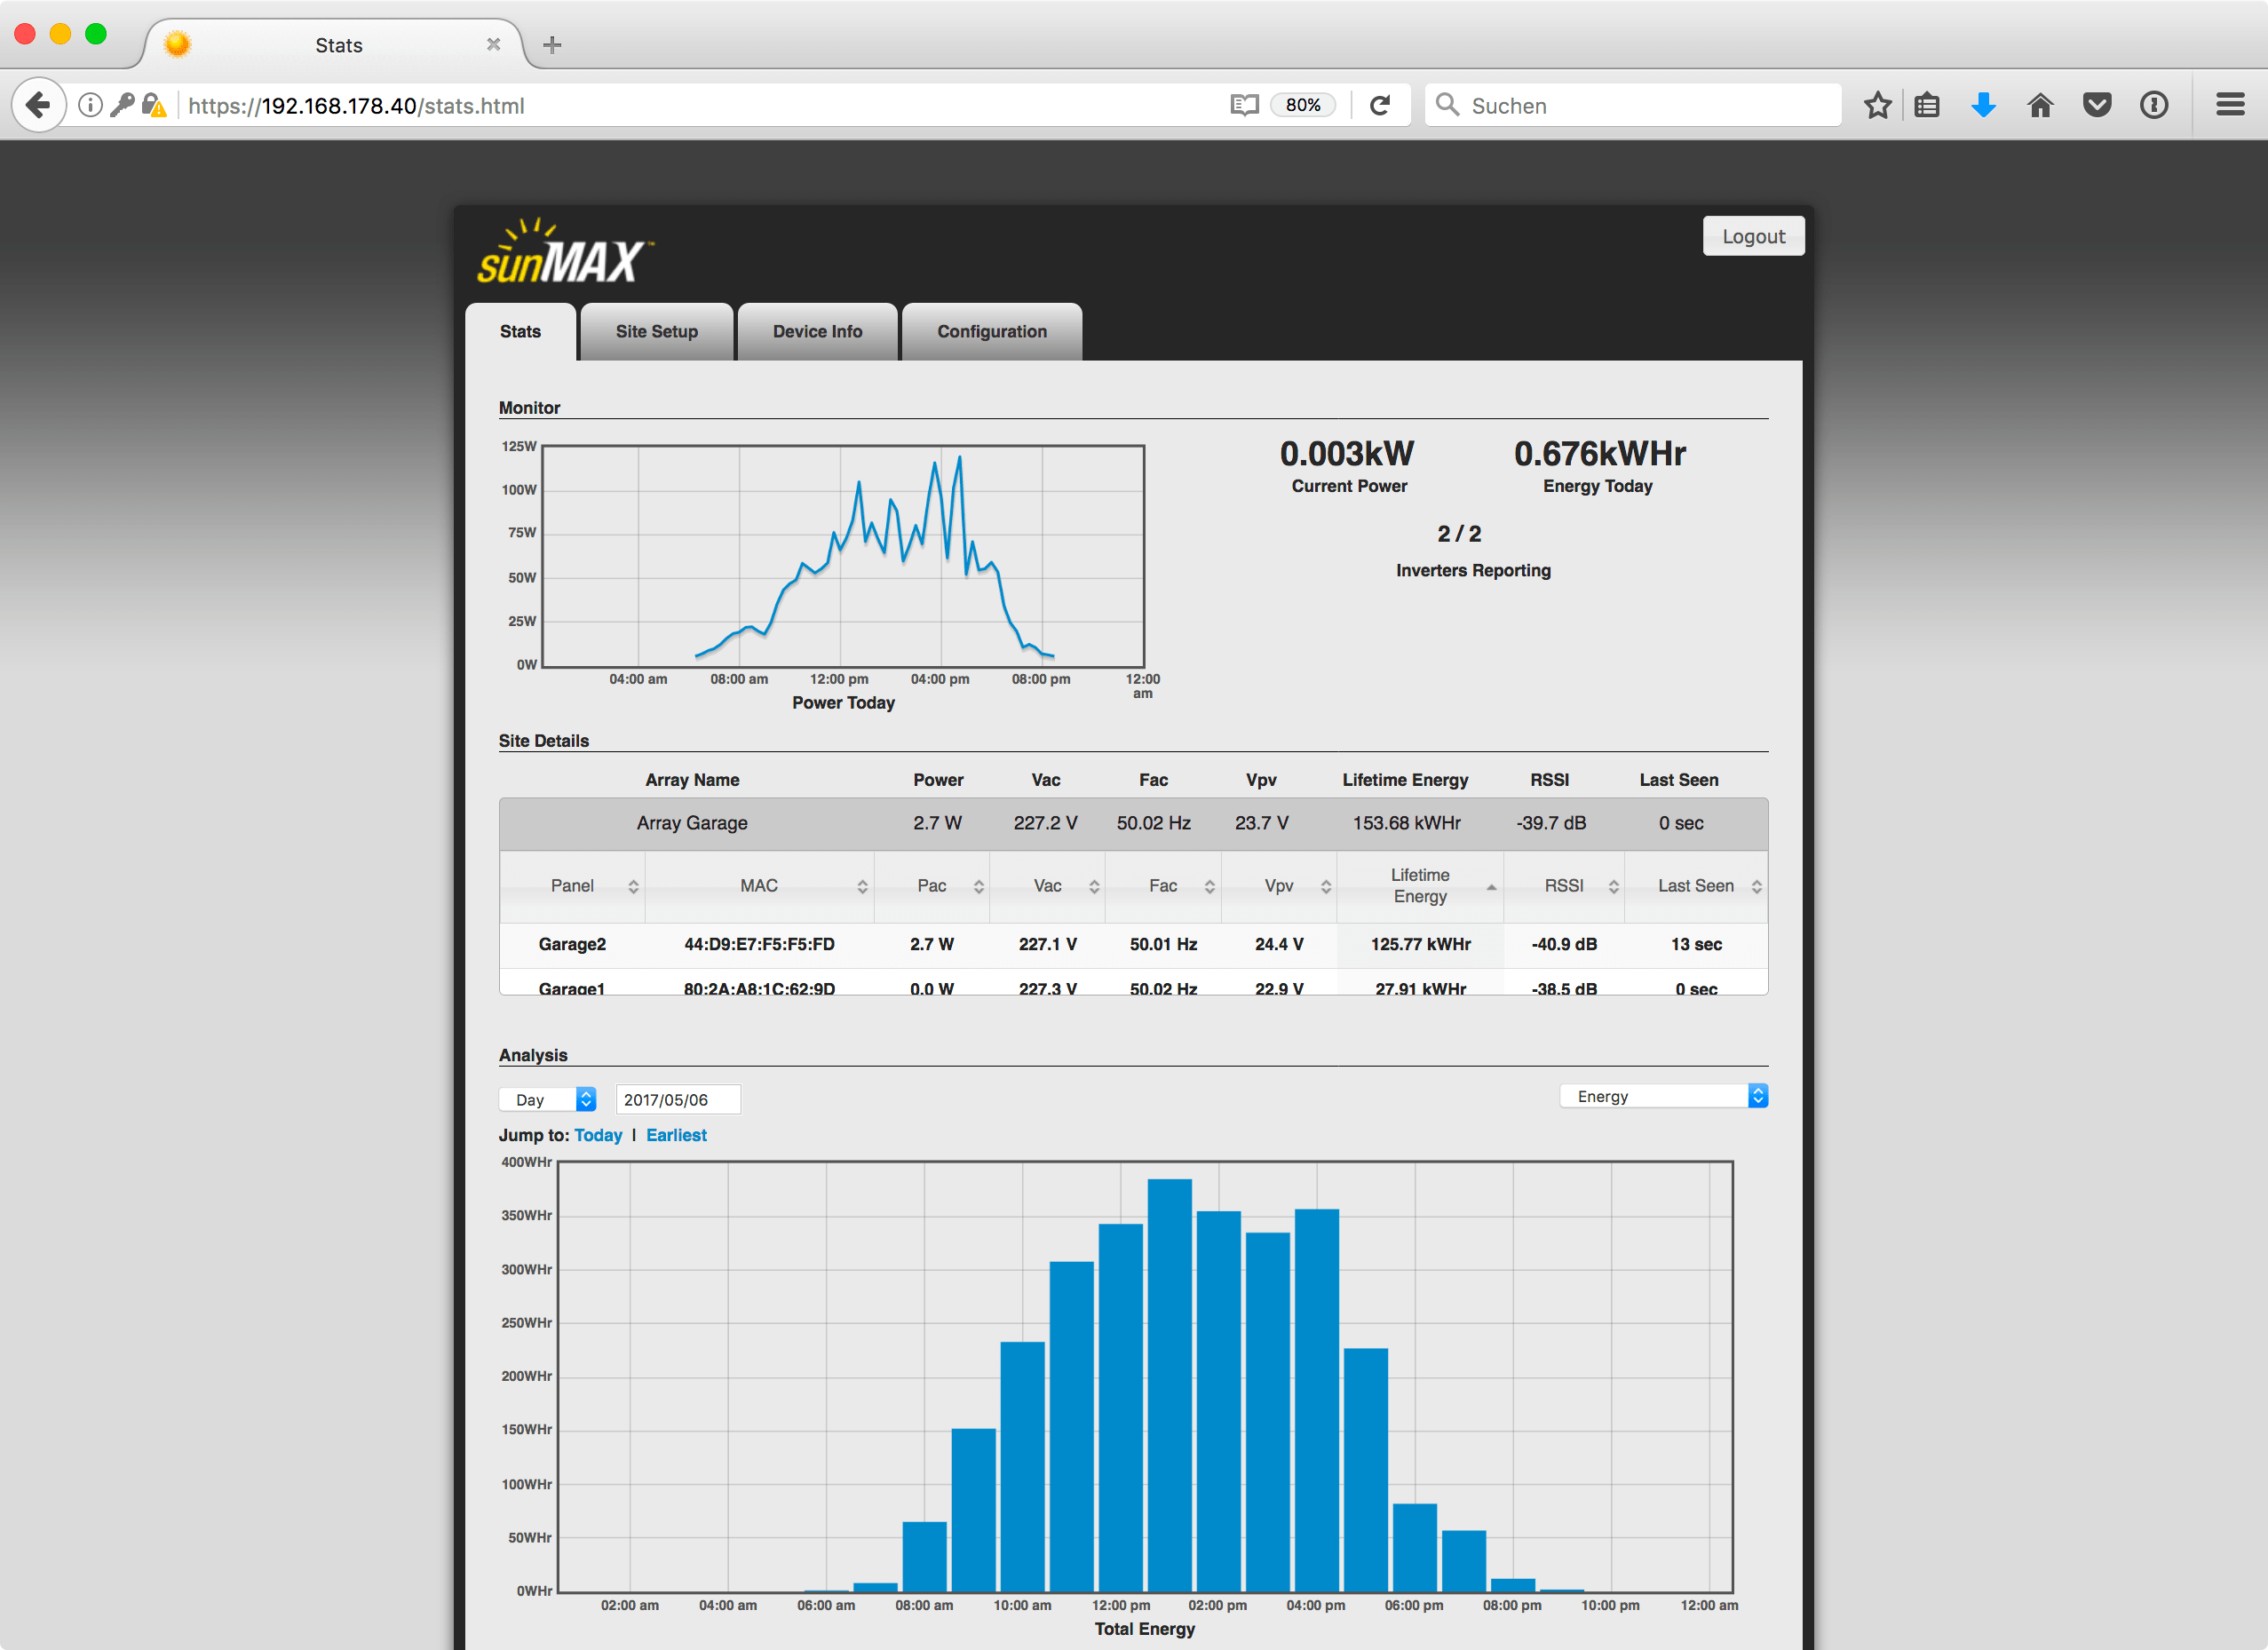Click the tallest bar in Total Energy chart
The height and width of the screenshot is (1650, 2268).
[x=1169, y=1385]
